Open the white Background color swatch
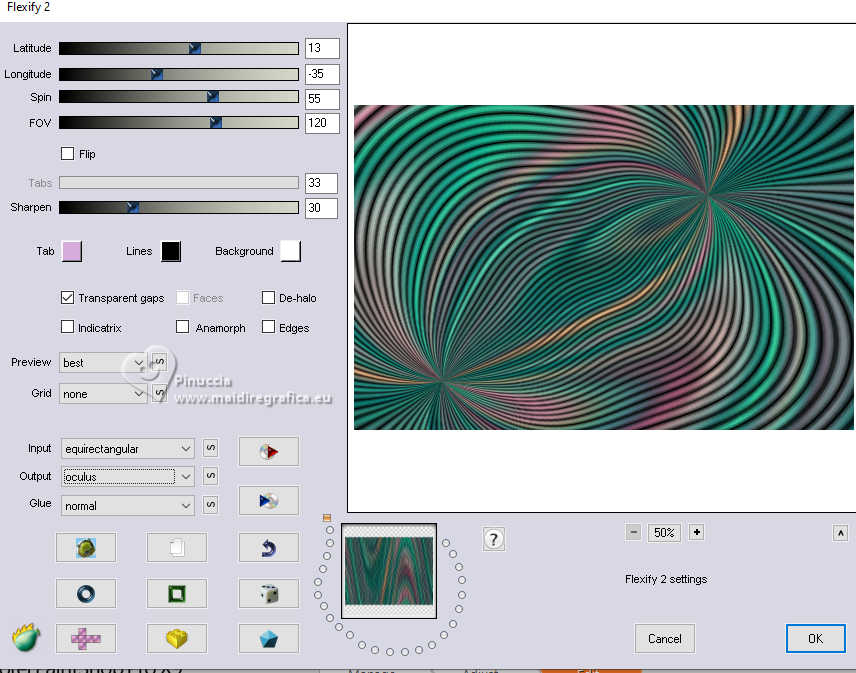The width and height of the screenshot is (856, 673). click(x=290, y=251)
